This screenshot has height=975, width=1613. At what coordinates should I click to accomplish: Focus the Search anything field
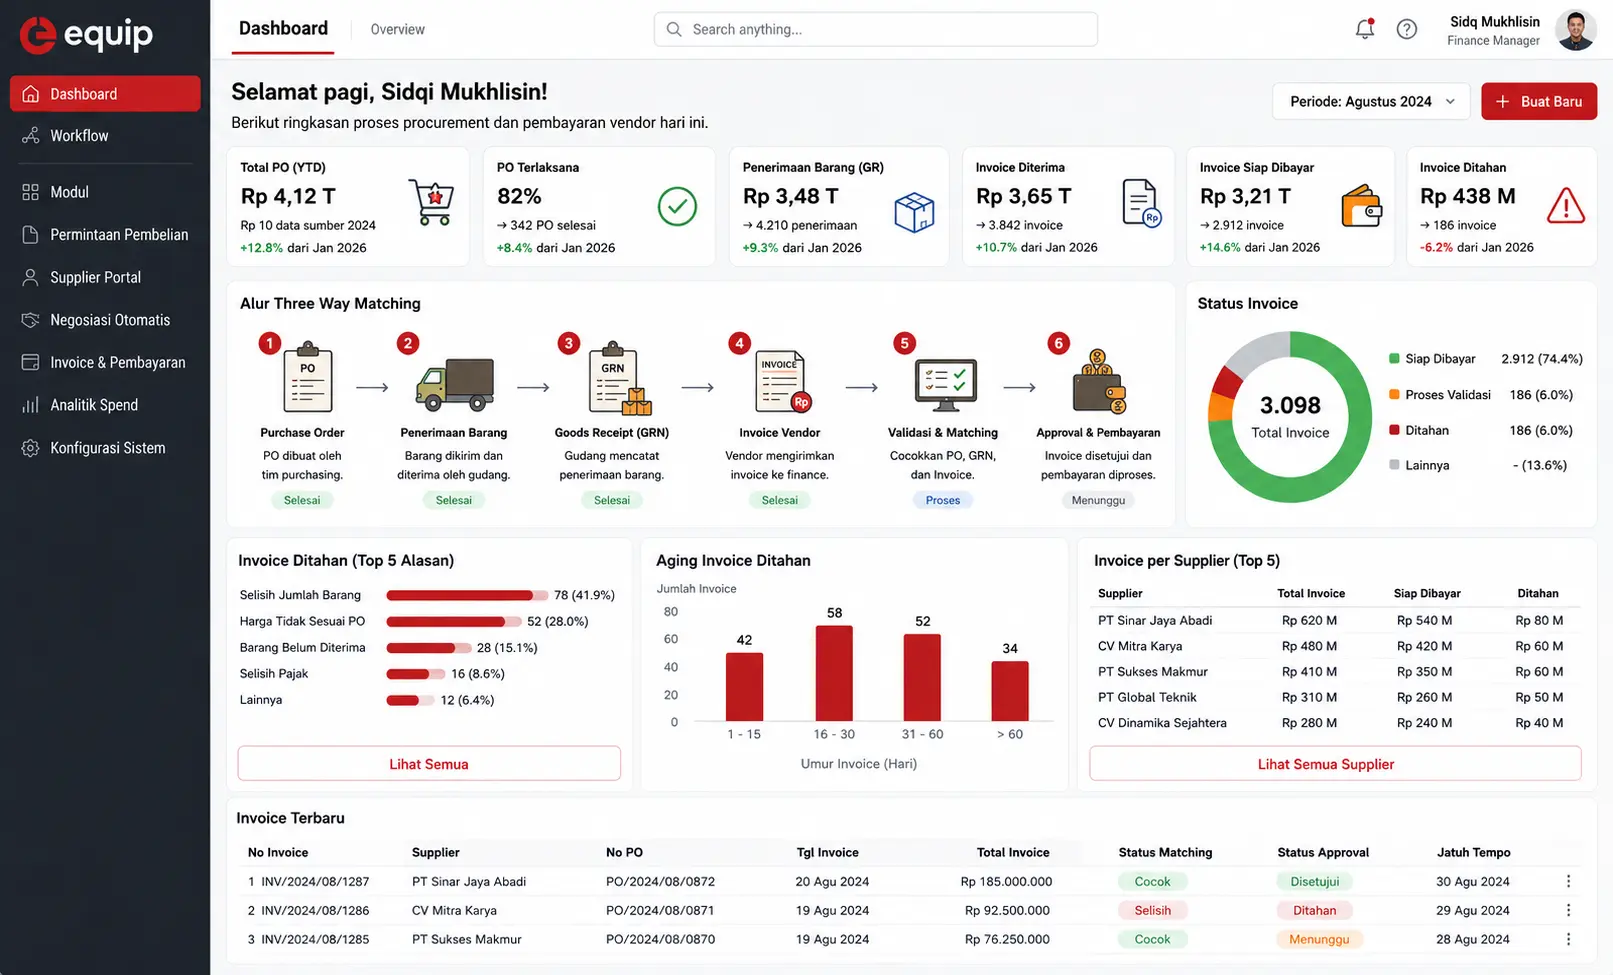click(x=876, y=29)
